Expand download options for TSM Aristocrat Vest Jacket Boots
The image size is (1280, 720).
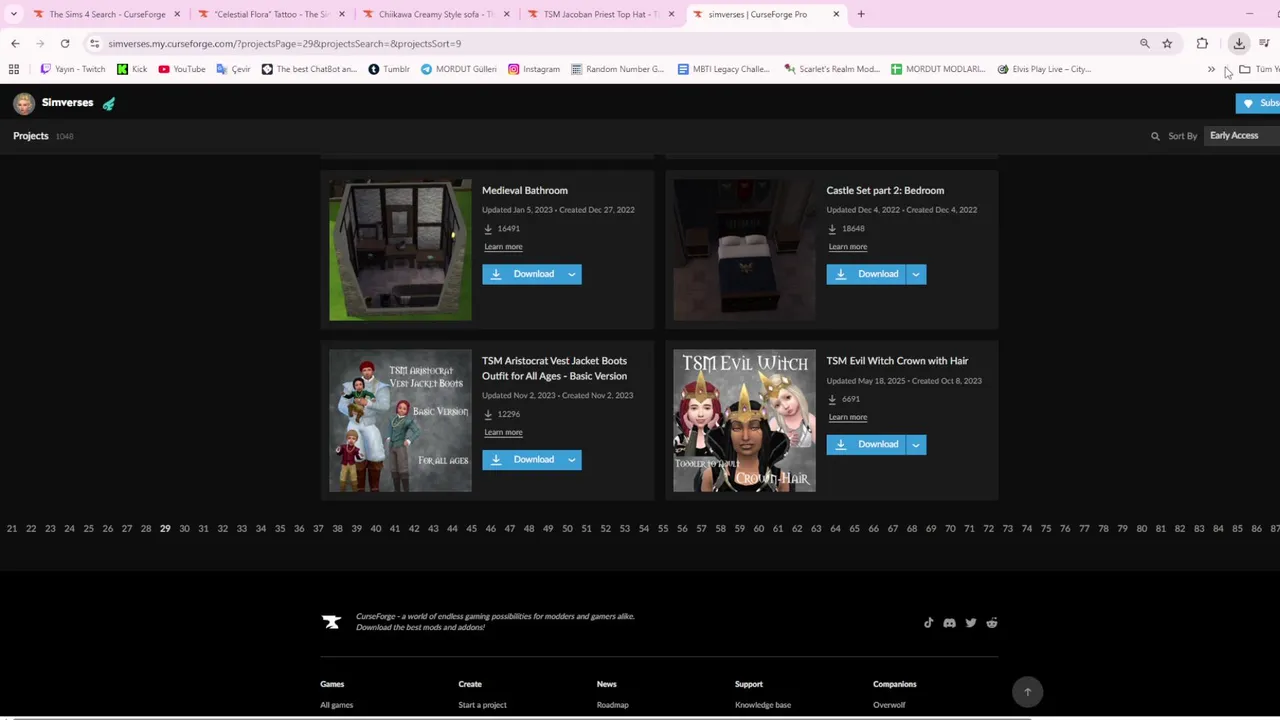point(572,459)
